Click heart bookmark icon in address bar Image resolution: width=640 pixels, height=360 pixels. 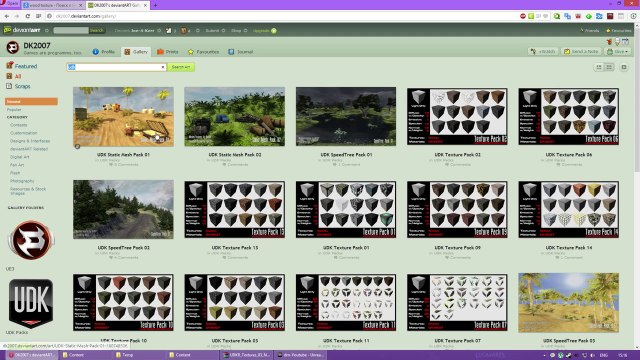pos(546,16)
